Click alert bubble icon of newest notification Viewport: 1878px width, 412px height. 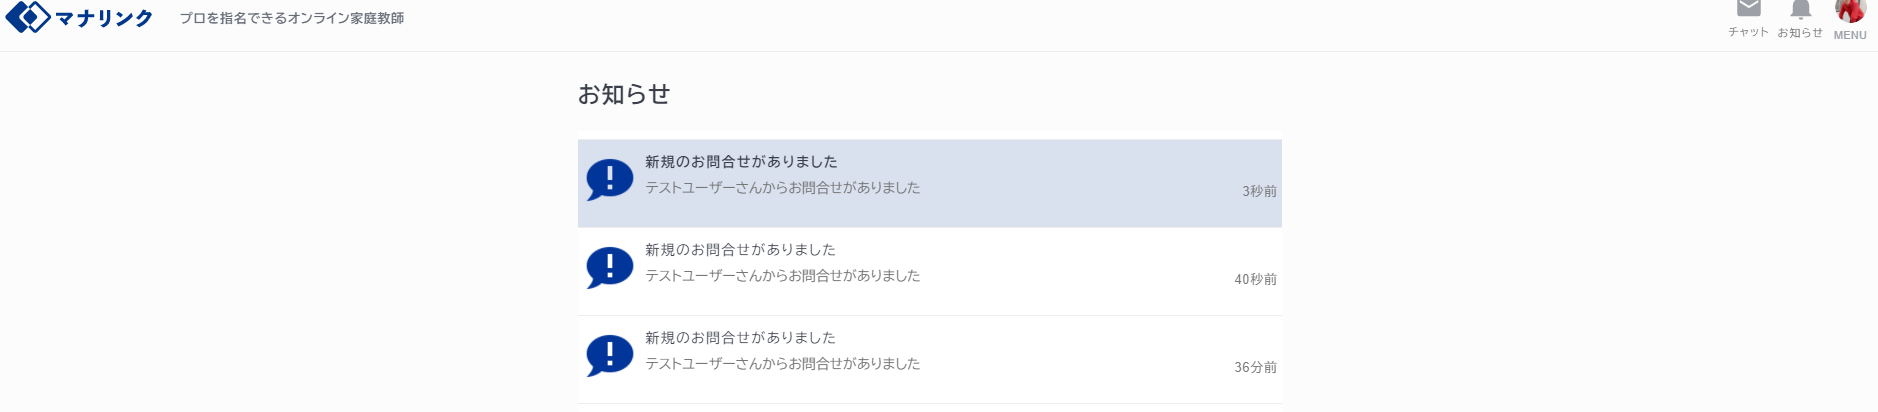[609, 180]
